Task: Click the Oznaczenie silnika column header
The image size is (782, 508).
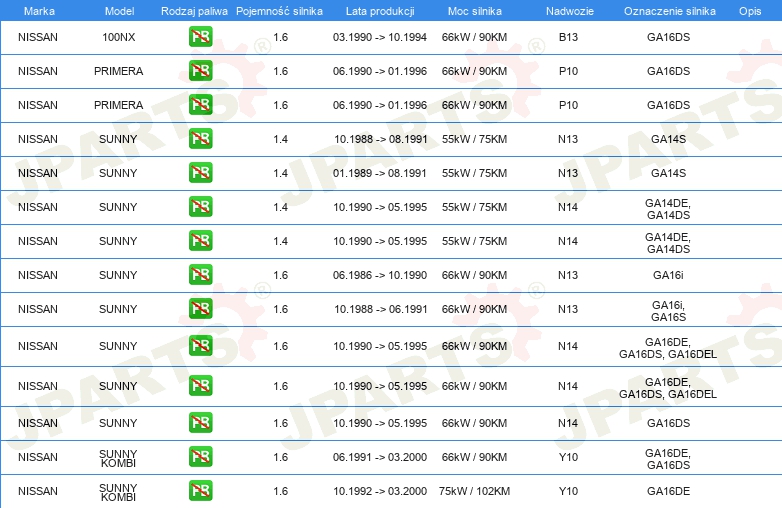Action: pos(669,11)
